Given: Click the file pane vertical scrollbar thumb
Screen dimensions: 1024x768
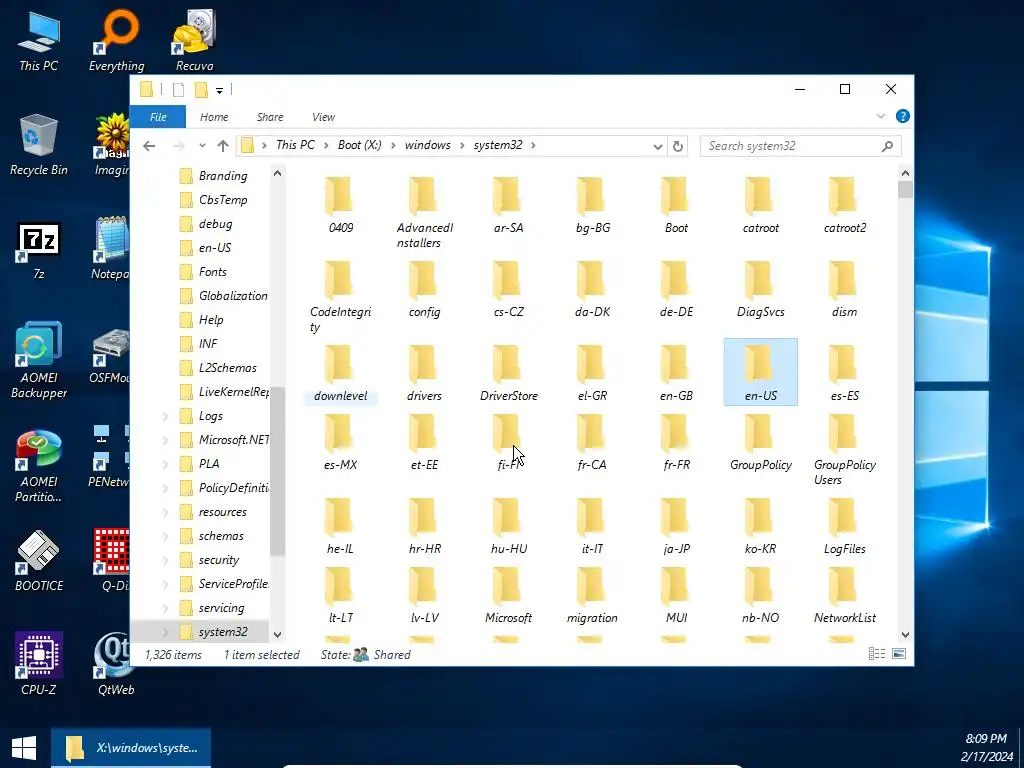Looking at the screenshot, I should coord(904,190).
